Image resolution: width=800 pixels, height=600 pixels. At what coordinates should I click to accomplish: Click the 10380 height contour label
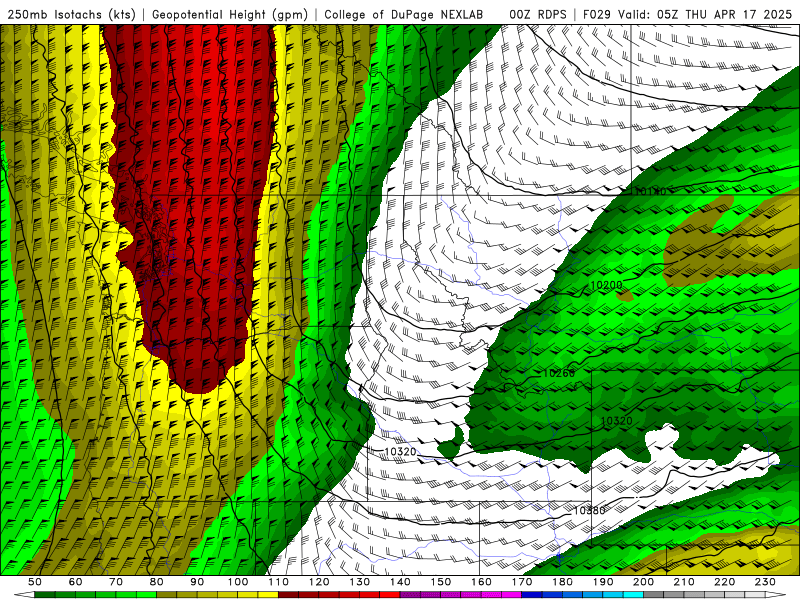click(589, 510)
